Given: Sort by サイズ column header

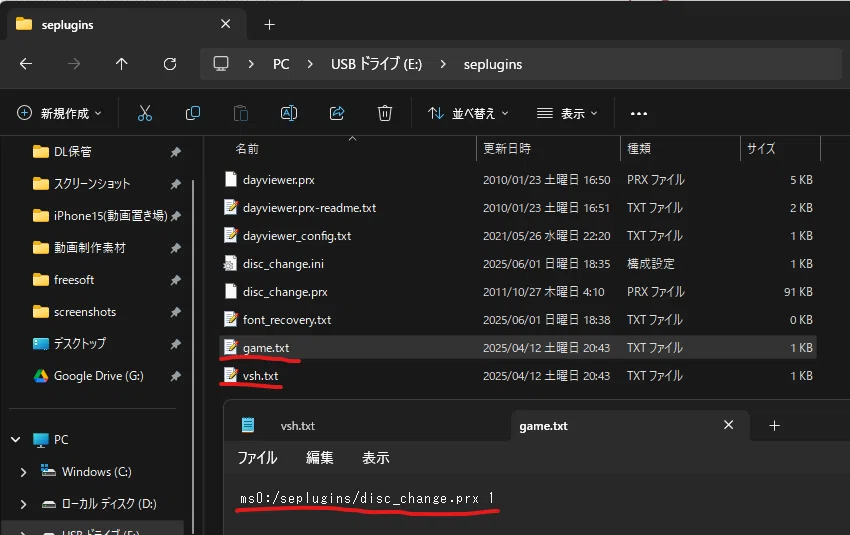Looking at the screenshot, I should click(761, 149).
